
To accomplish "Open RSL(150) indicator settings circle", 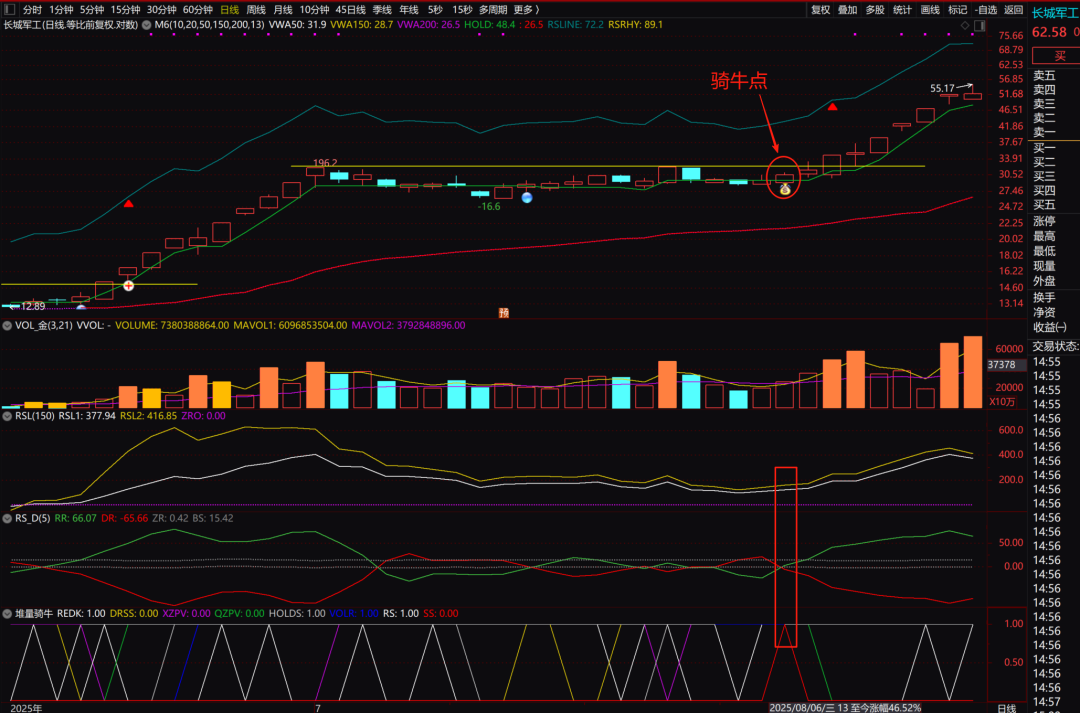I will pos(7,416).
